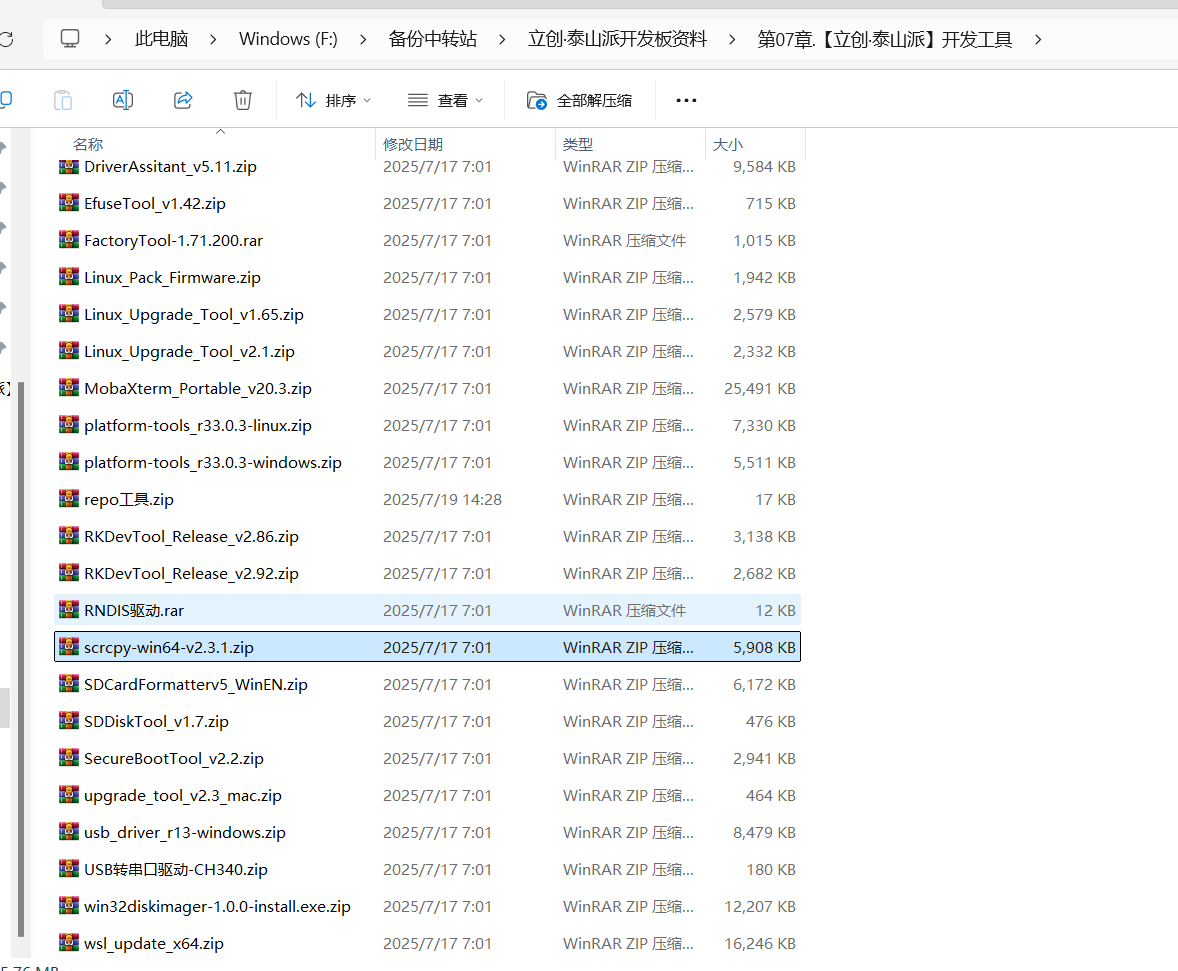Click 此电脑 in the breadcrumb path
This screenshot has width=1178, height=971.
[x=162, y=39]
